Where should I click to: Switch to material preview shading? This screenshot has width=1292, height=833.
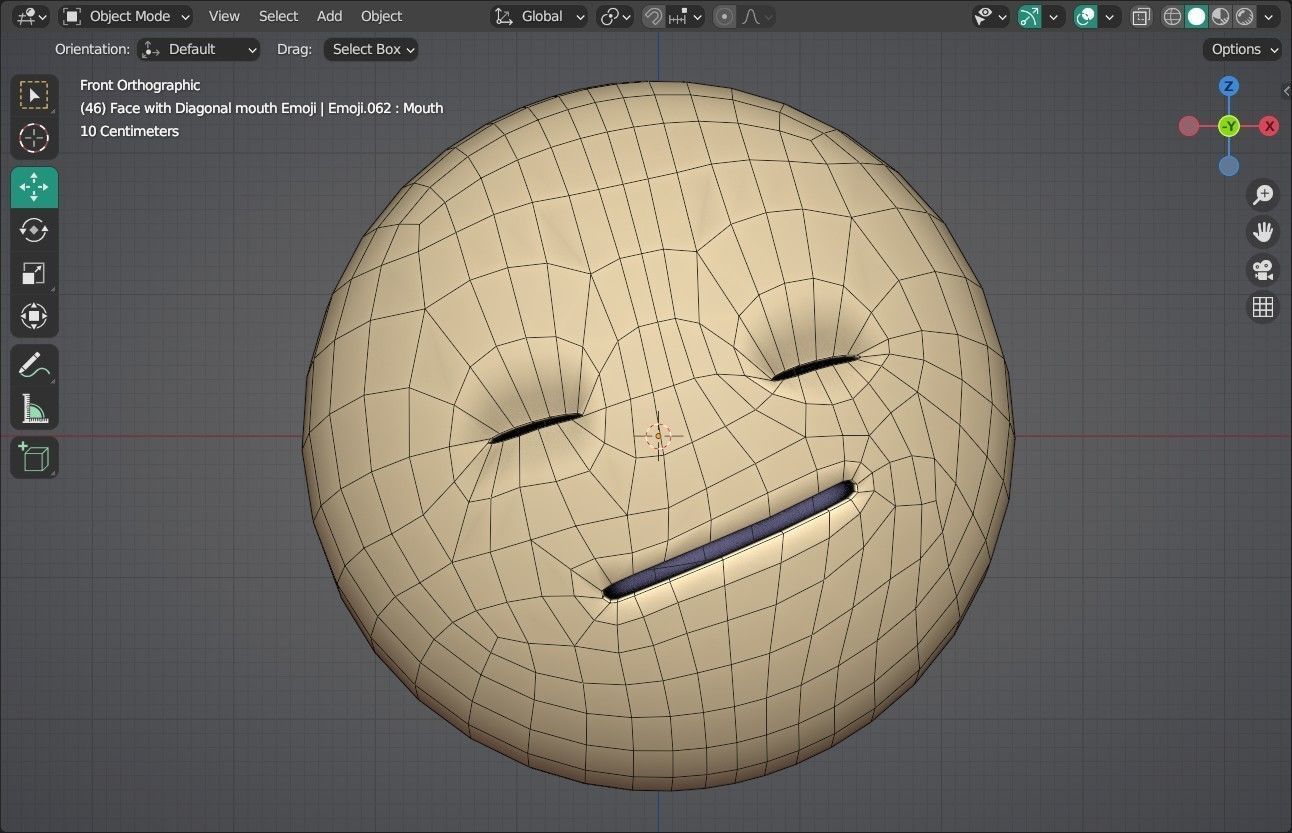(1220, 16)
